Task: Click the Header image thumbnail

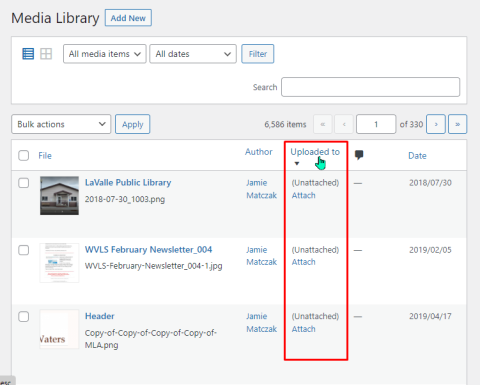Action: (59, 329)
